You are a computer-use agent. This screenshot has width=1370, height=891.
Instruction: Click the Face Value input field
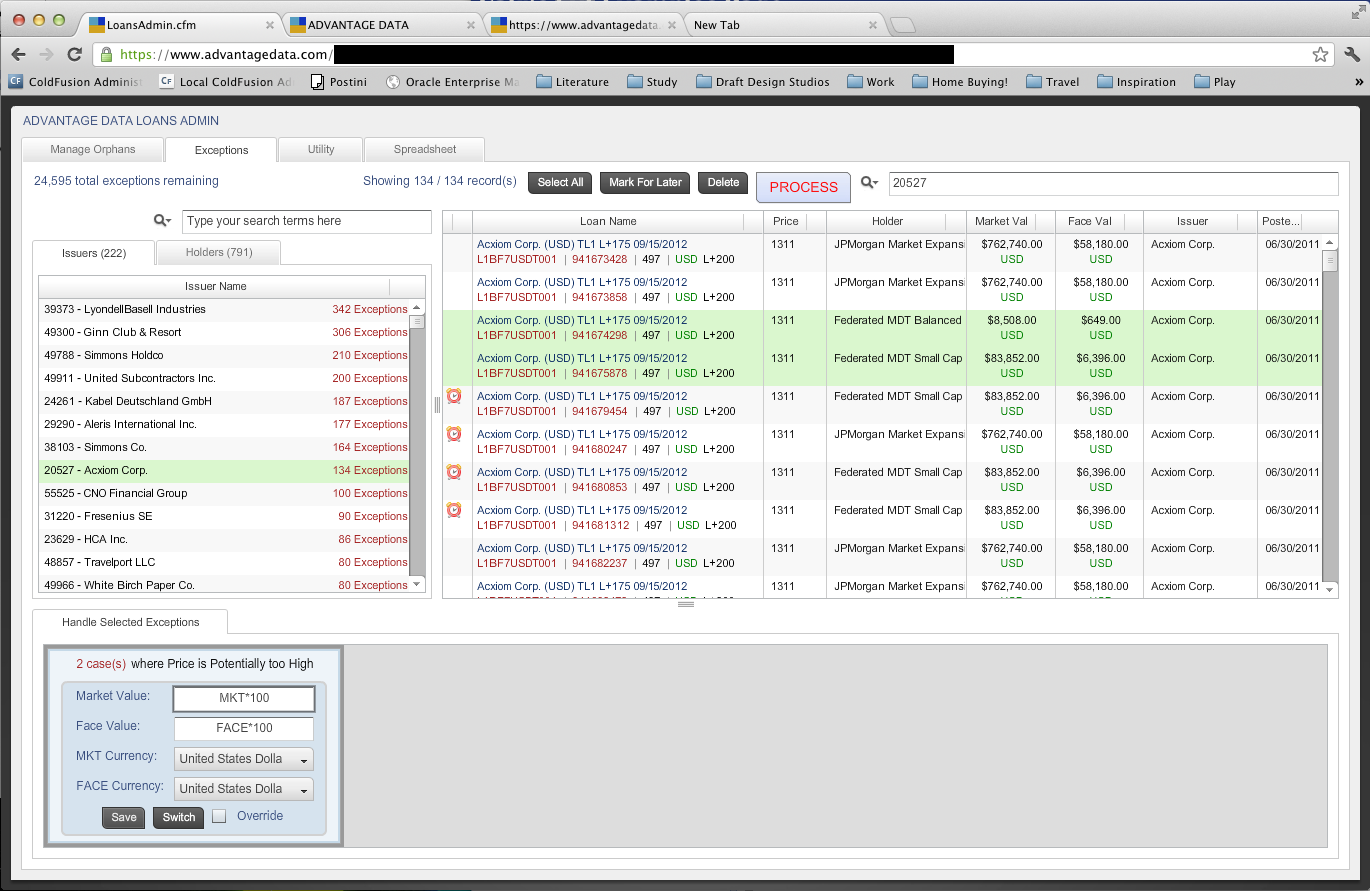coord(244,729)
